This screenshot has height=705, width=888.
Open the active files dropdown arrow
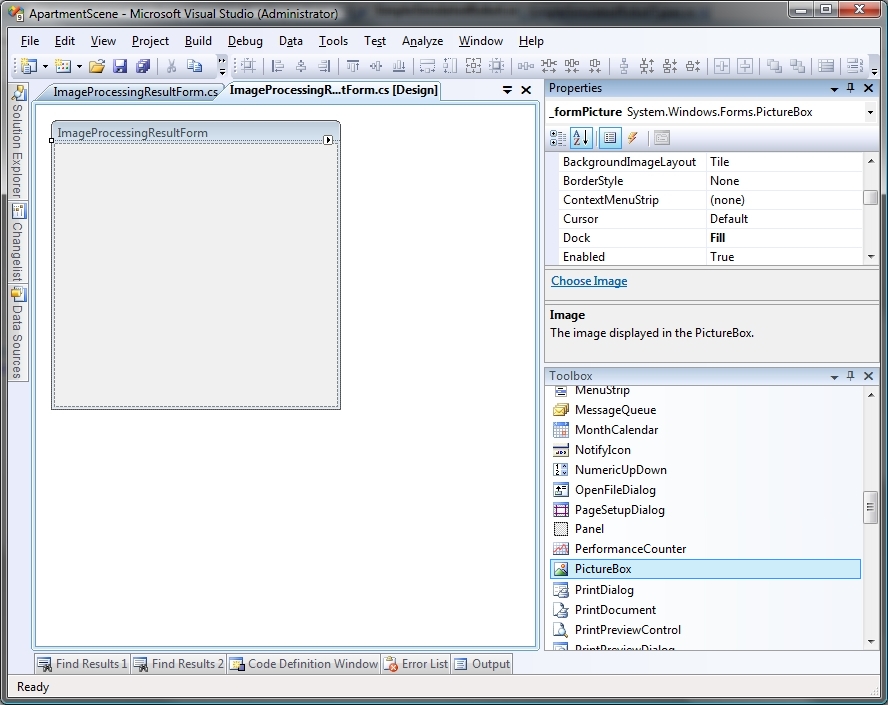click(x=507, y=90)
